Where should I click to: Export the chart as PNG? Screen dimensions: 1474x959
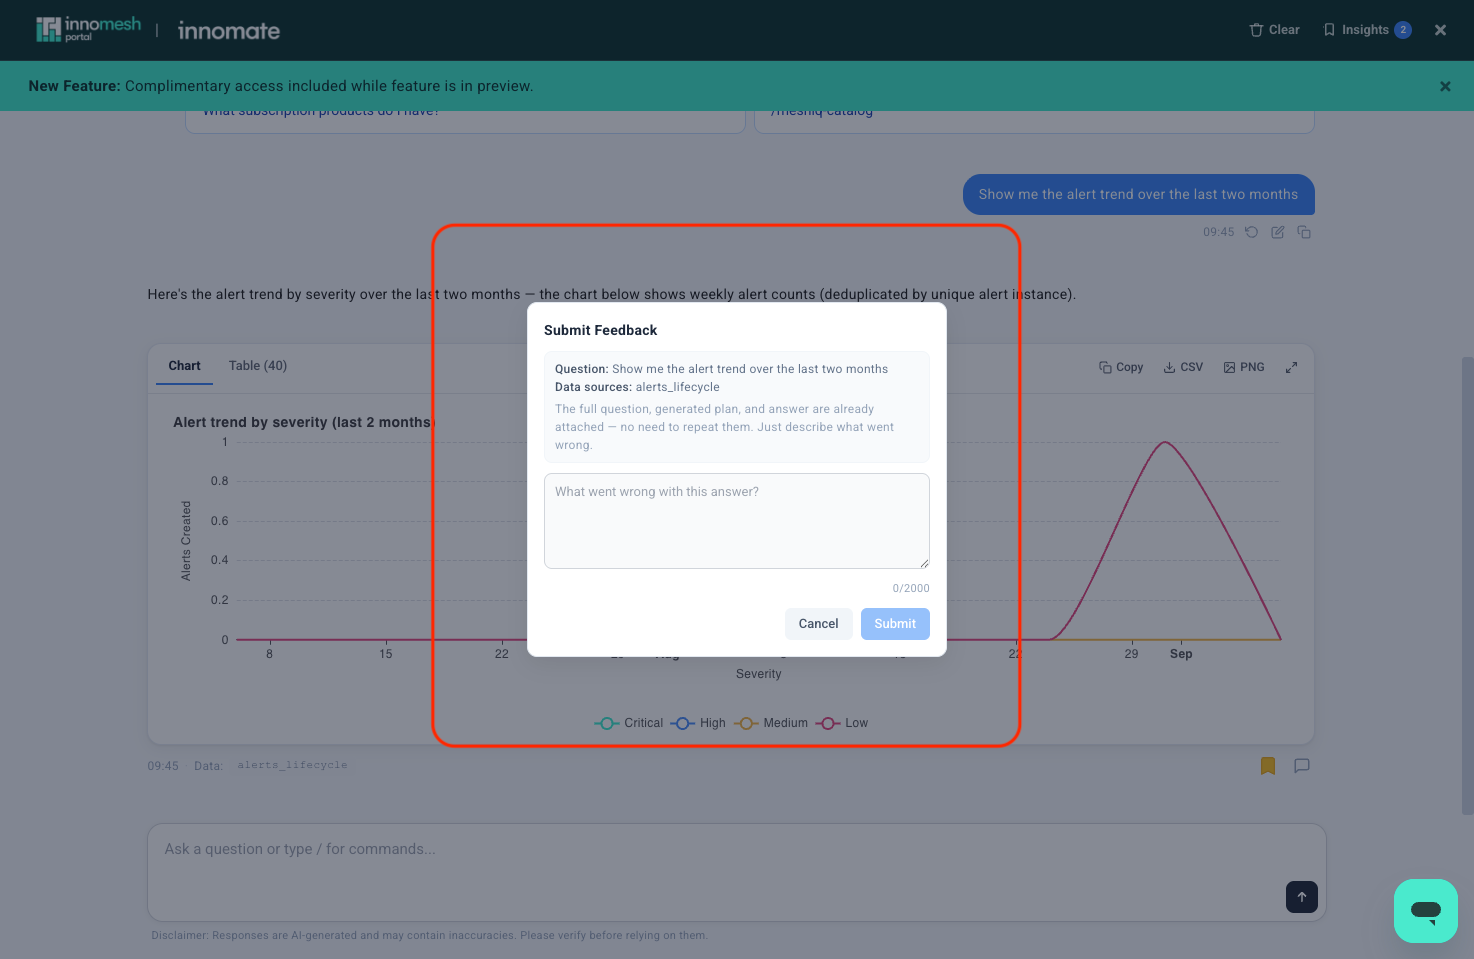(1244, 367)
